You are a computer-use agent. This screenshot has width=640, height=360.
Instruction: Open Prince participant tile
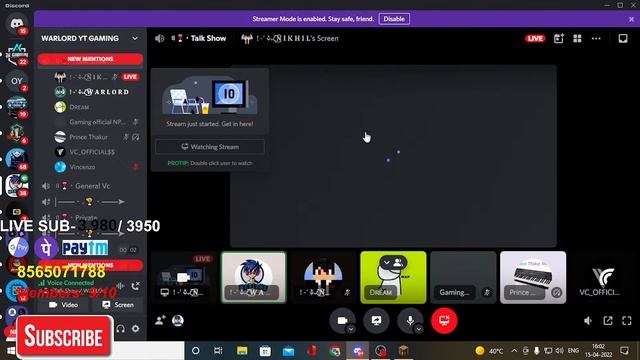point(533,278)
